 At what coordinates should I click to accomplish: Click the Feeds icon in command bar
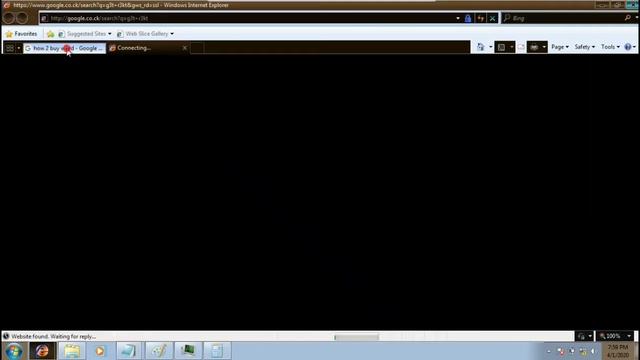tap(502, 47)
